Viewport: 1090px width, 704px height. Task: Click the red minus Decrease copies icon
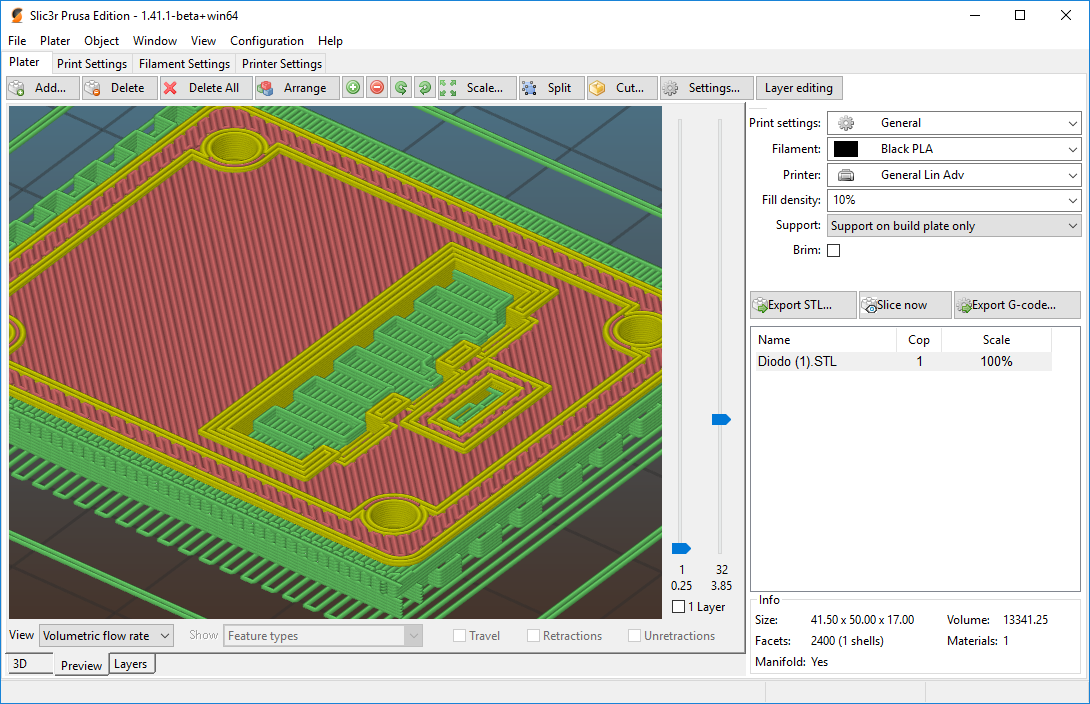pos(377,88)
